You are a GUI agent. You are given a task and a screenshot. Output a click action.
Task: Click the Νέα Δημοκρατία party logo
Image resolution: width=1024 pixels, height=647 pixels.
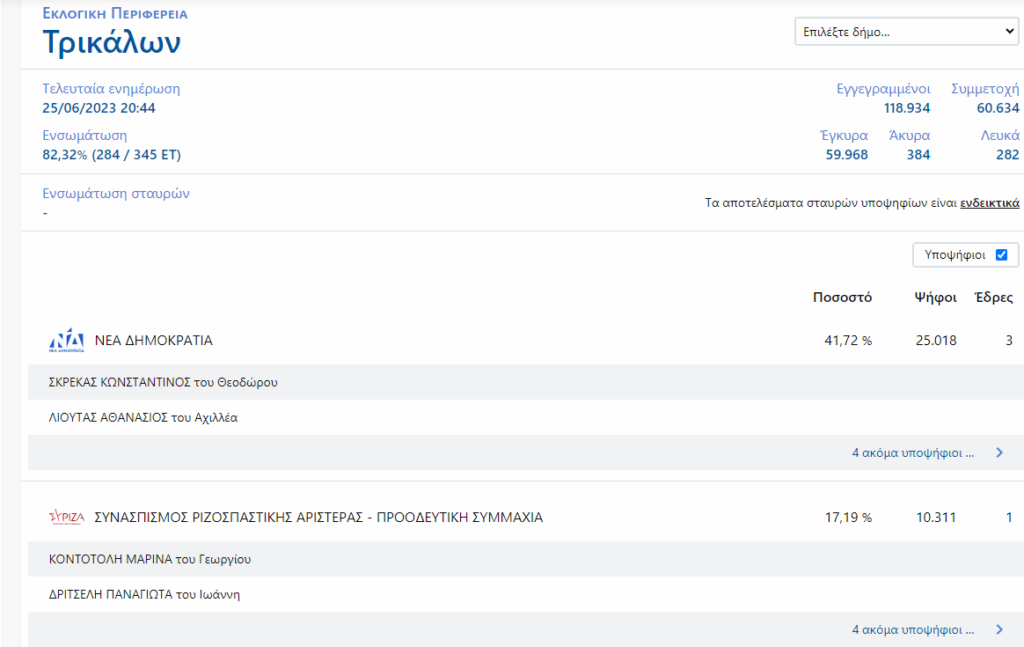pos(67,340)
